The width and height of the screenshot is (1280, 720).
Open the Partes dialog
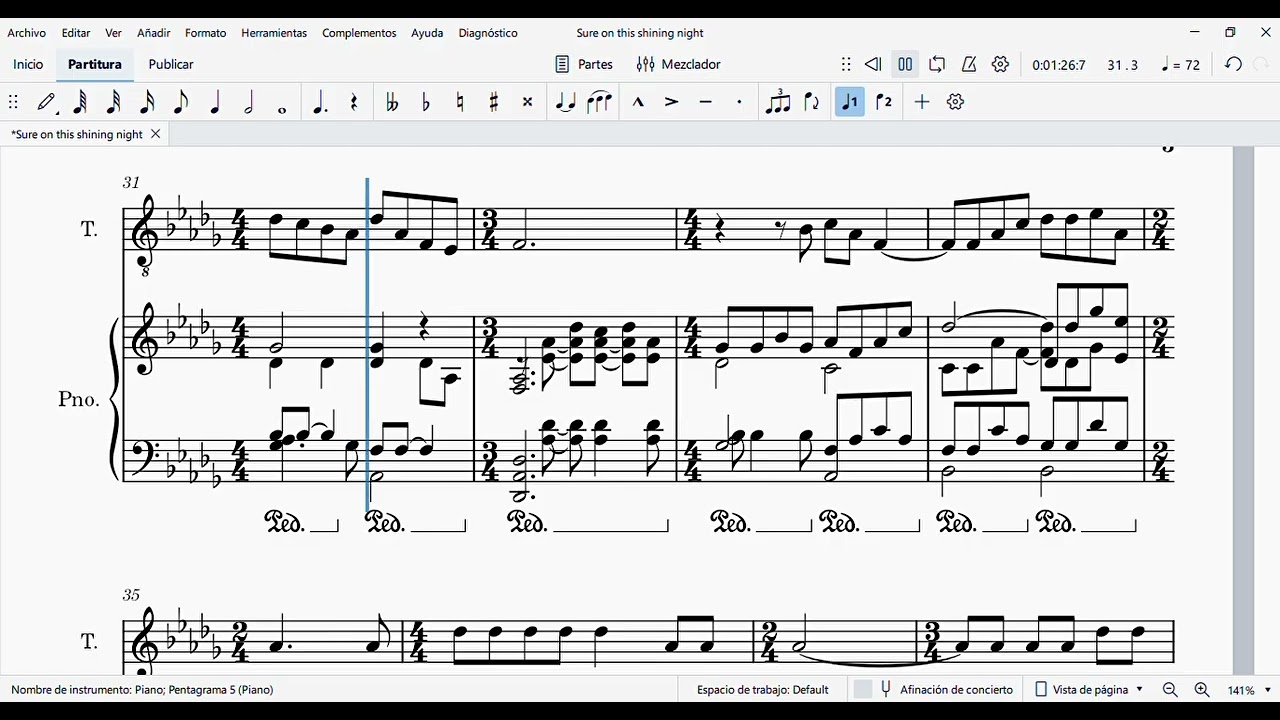click(x=584, y=64)
